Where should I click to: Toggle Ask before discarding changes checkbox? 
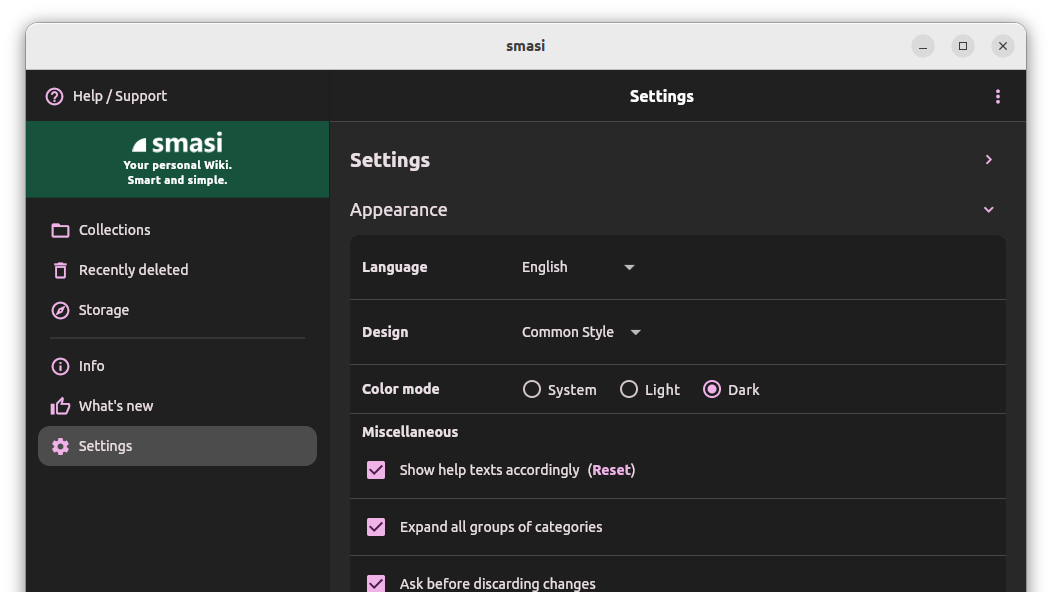pyautogui.click(x=376, y=583)
